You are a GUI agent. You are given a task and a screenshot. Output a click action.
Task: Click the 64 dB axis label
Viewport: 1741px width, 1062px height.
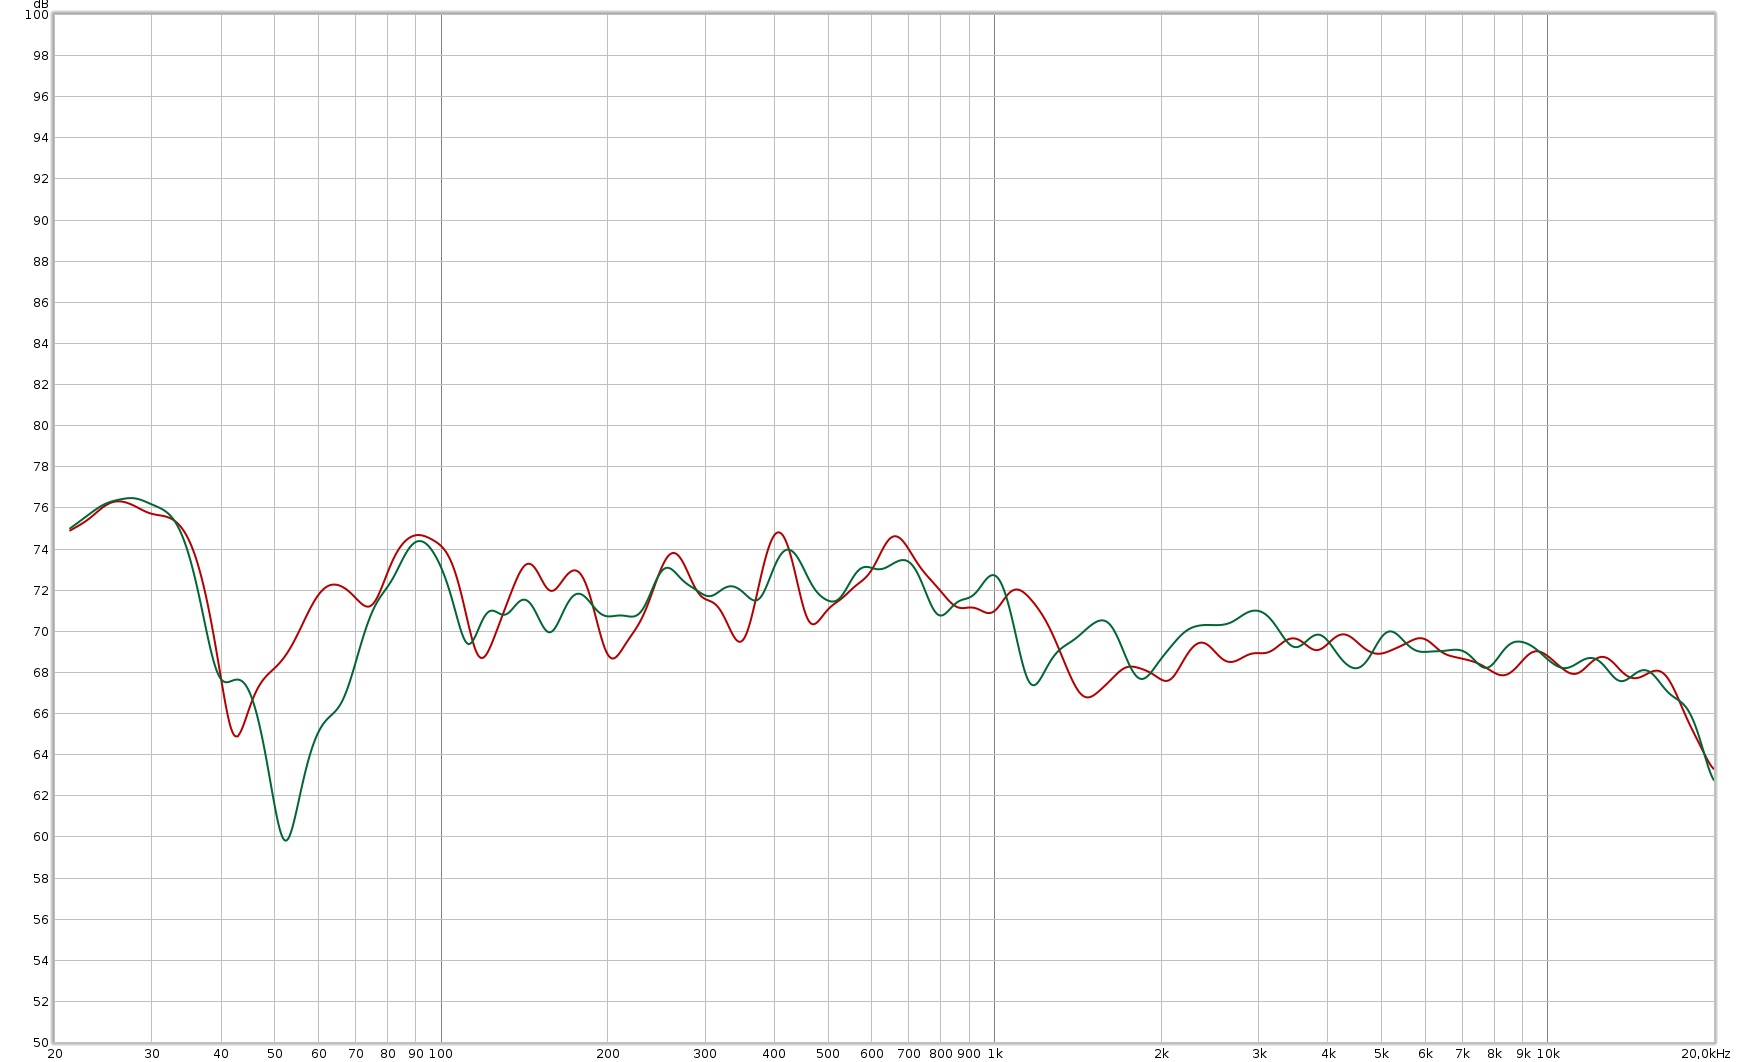pyautogui.click(x=40, y=755)
